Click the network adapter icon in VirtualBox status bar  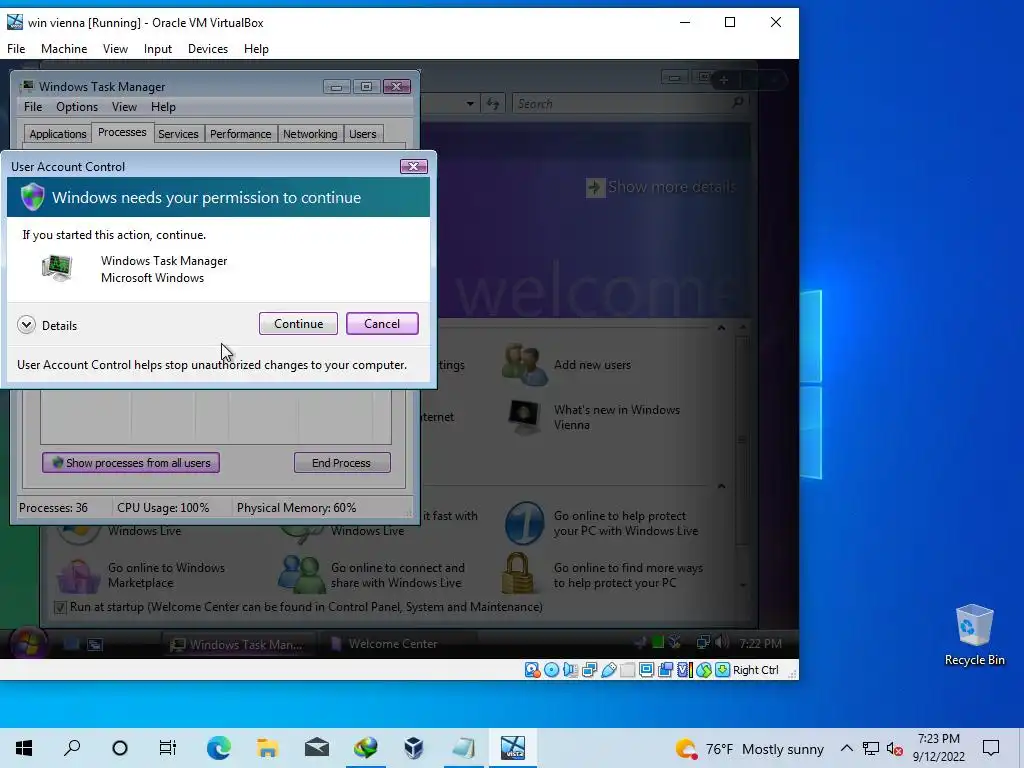coord(589,670)
